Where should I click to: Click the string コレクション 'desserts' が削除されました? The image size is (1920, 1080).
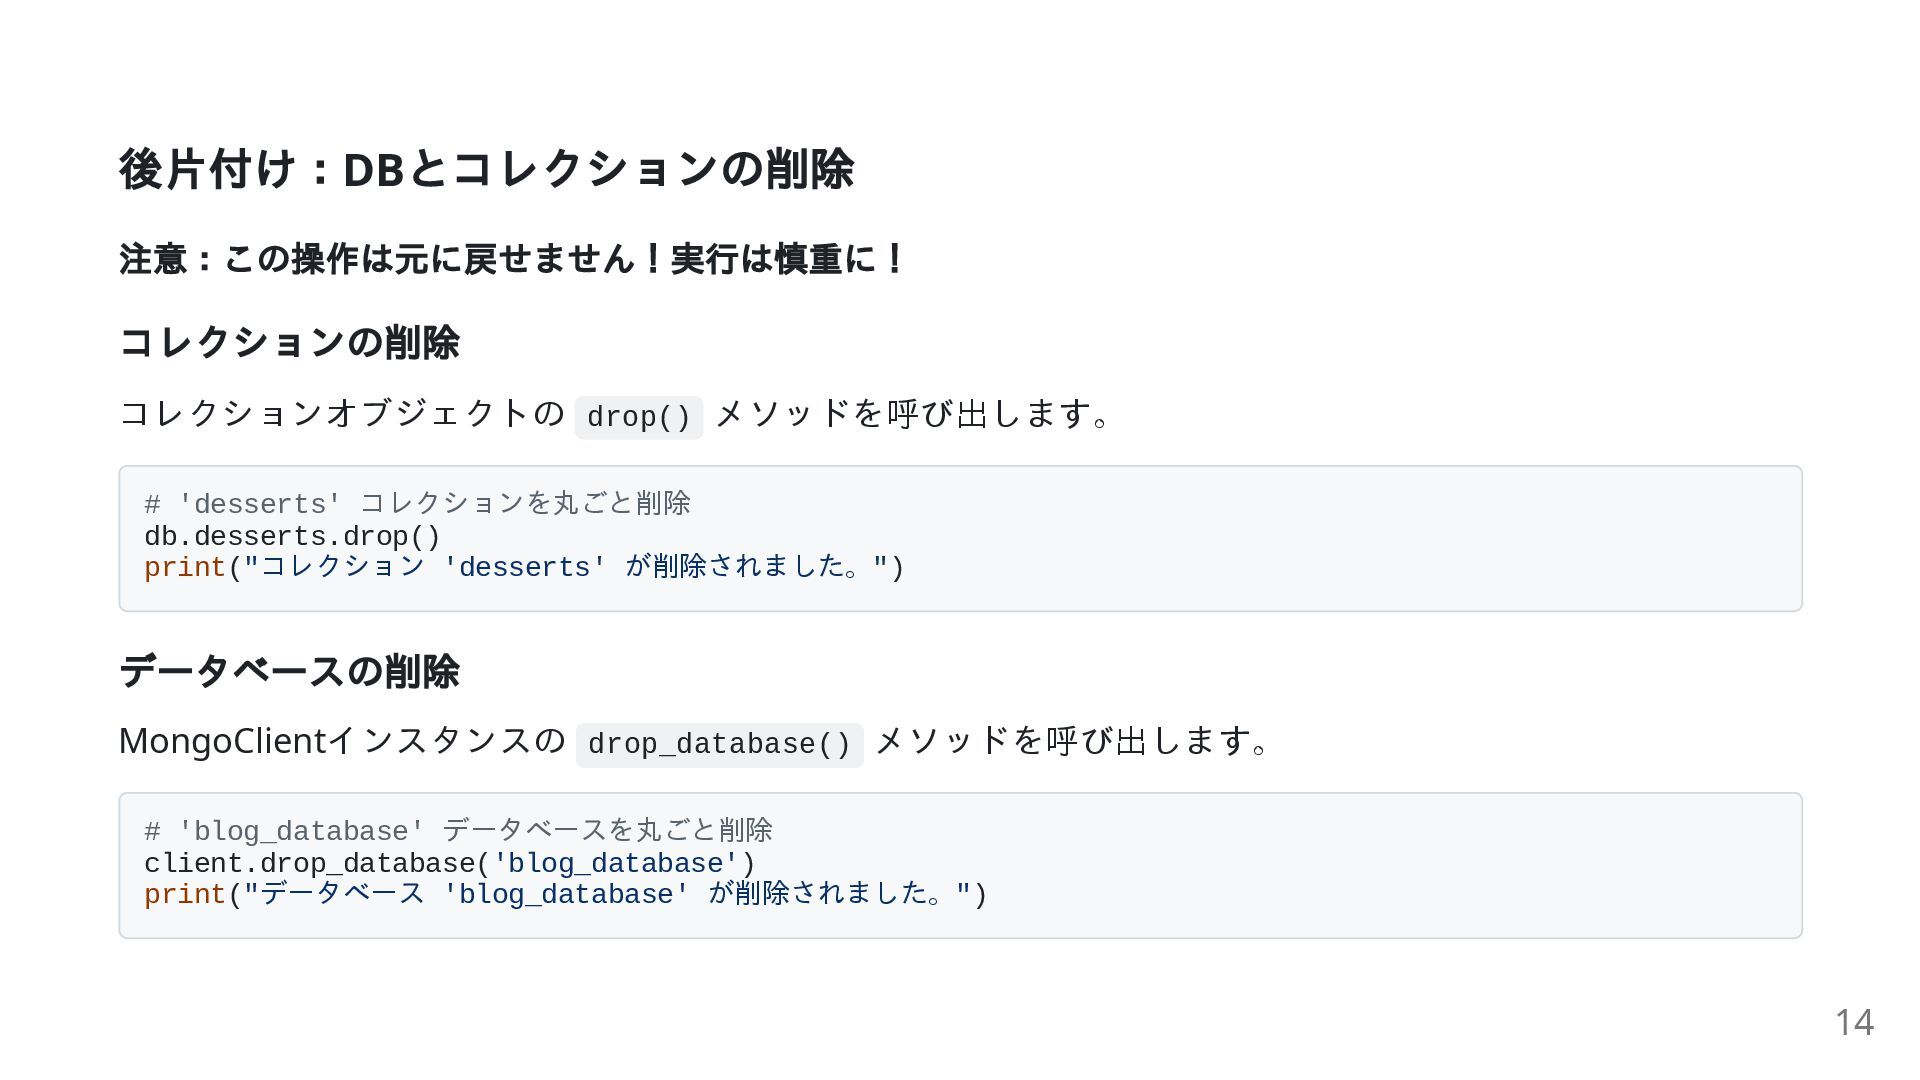tap(566, 567)
